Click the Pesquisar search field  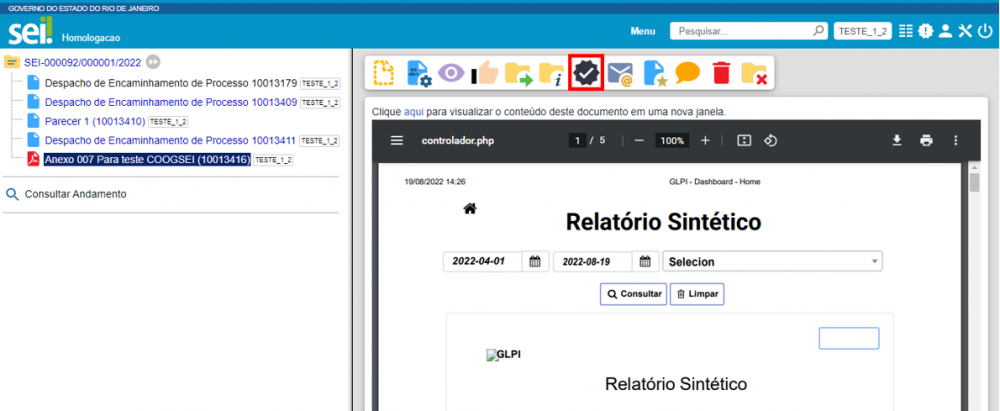[742, 31]
